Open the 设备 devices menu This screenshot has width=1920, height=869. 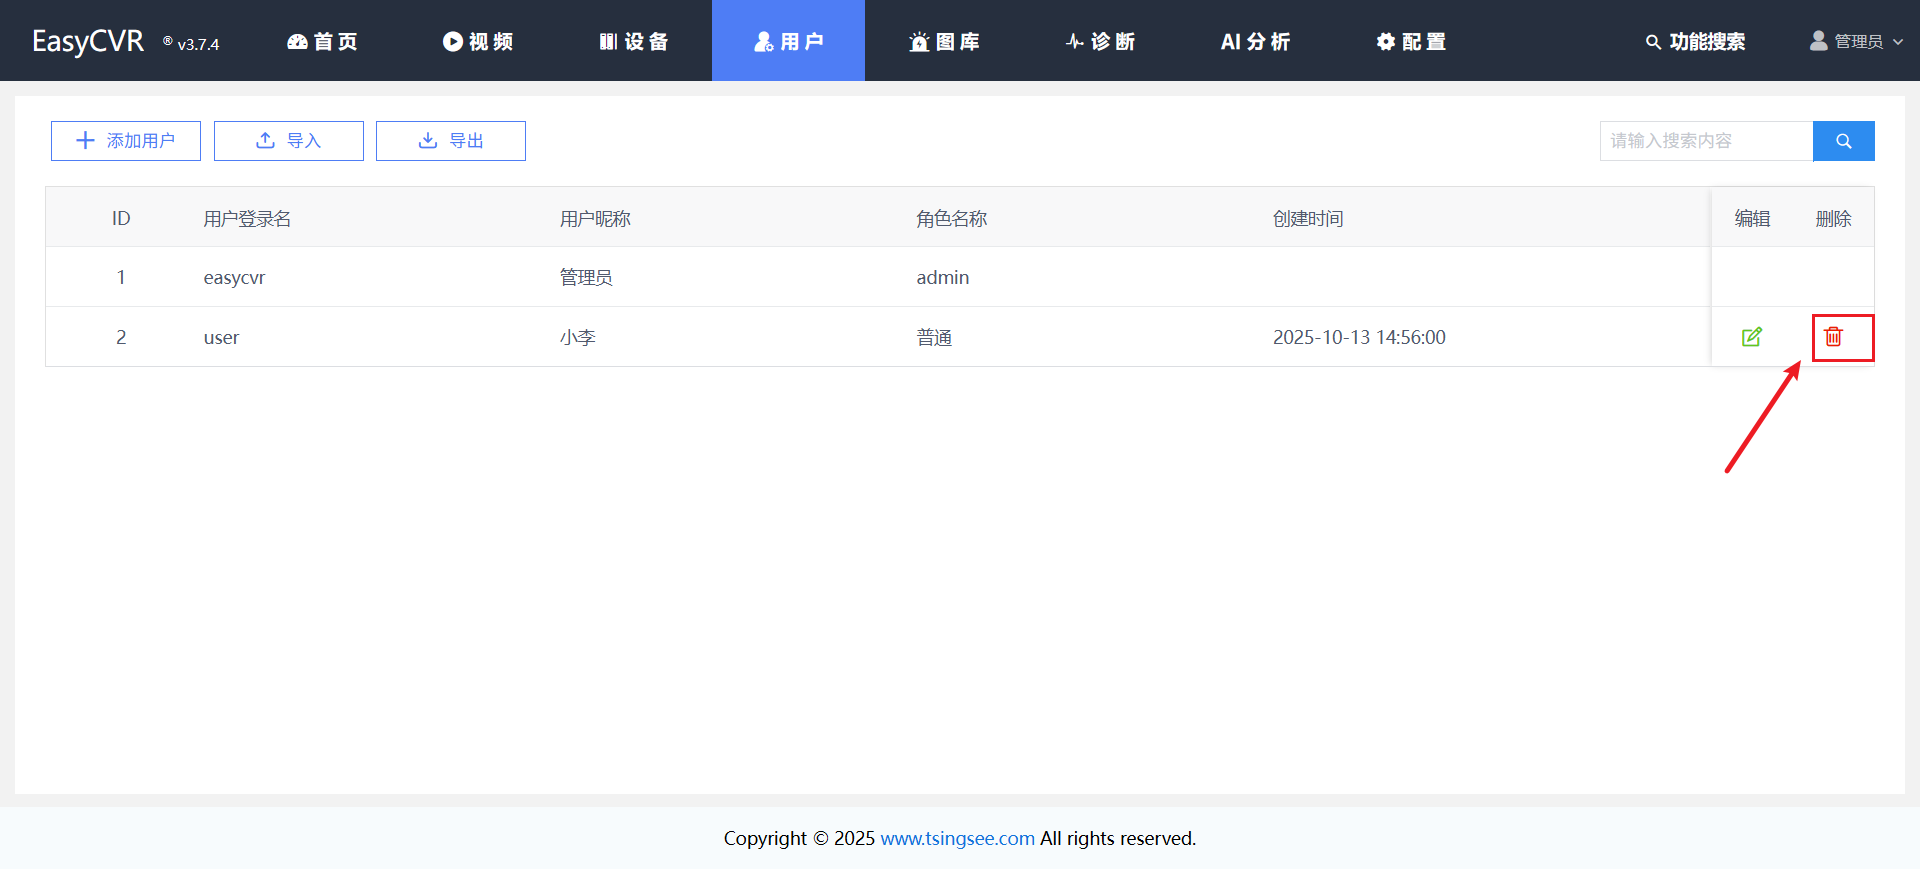point(633,41)
